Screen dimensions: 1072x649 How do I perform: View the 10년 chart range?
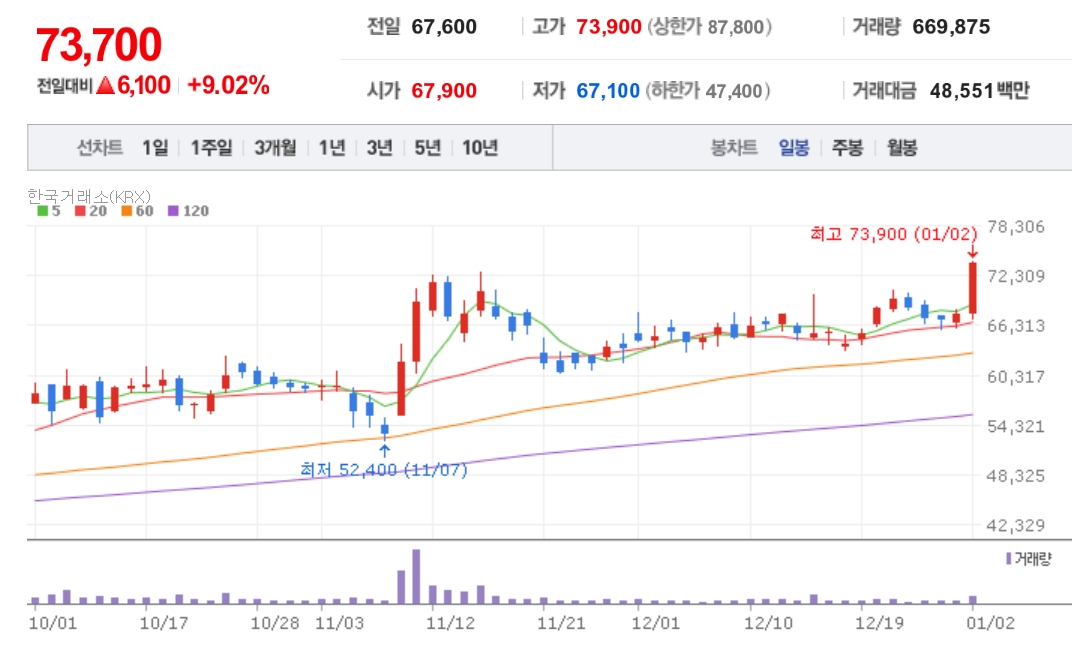[480, 148]
